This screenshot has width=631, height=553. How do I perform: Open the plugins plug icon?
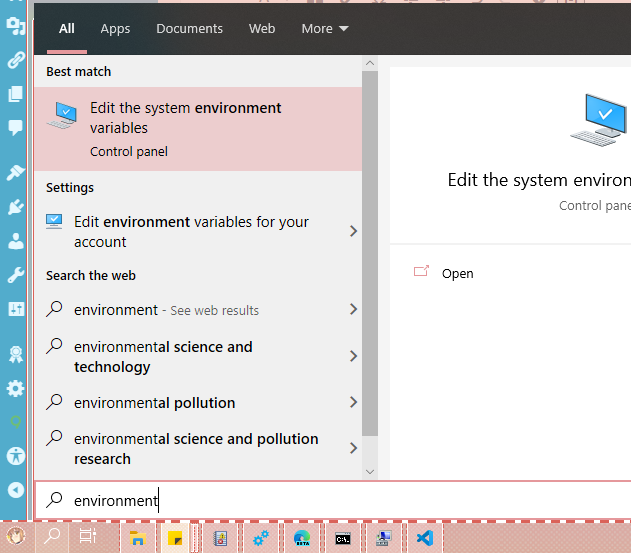click(x=15, y=207)
